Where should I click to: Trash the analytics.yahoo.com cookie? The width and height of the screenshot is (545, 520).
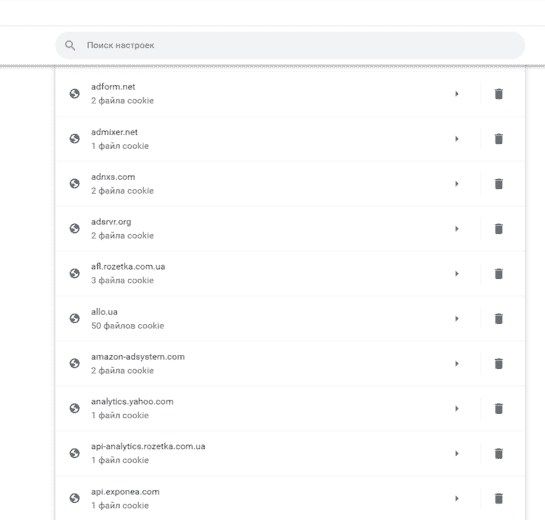click(498, 408)
